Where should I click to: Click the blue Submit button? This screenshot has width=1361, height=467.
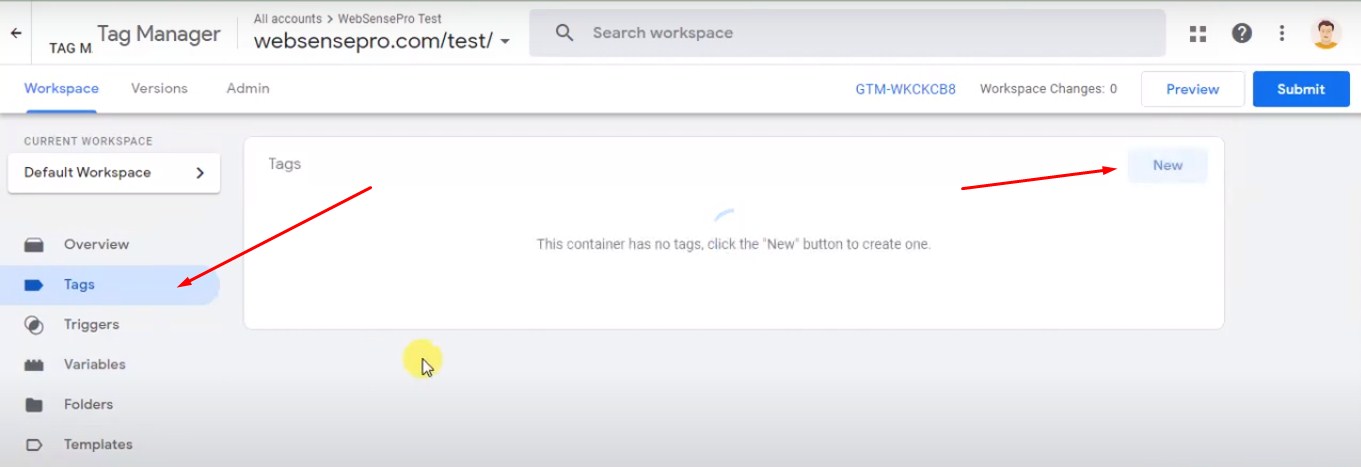pyautogui.click(x=1301, y=89)
